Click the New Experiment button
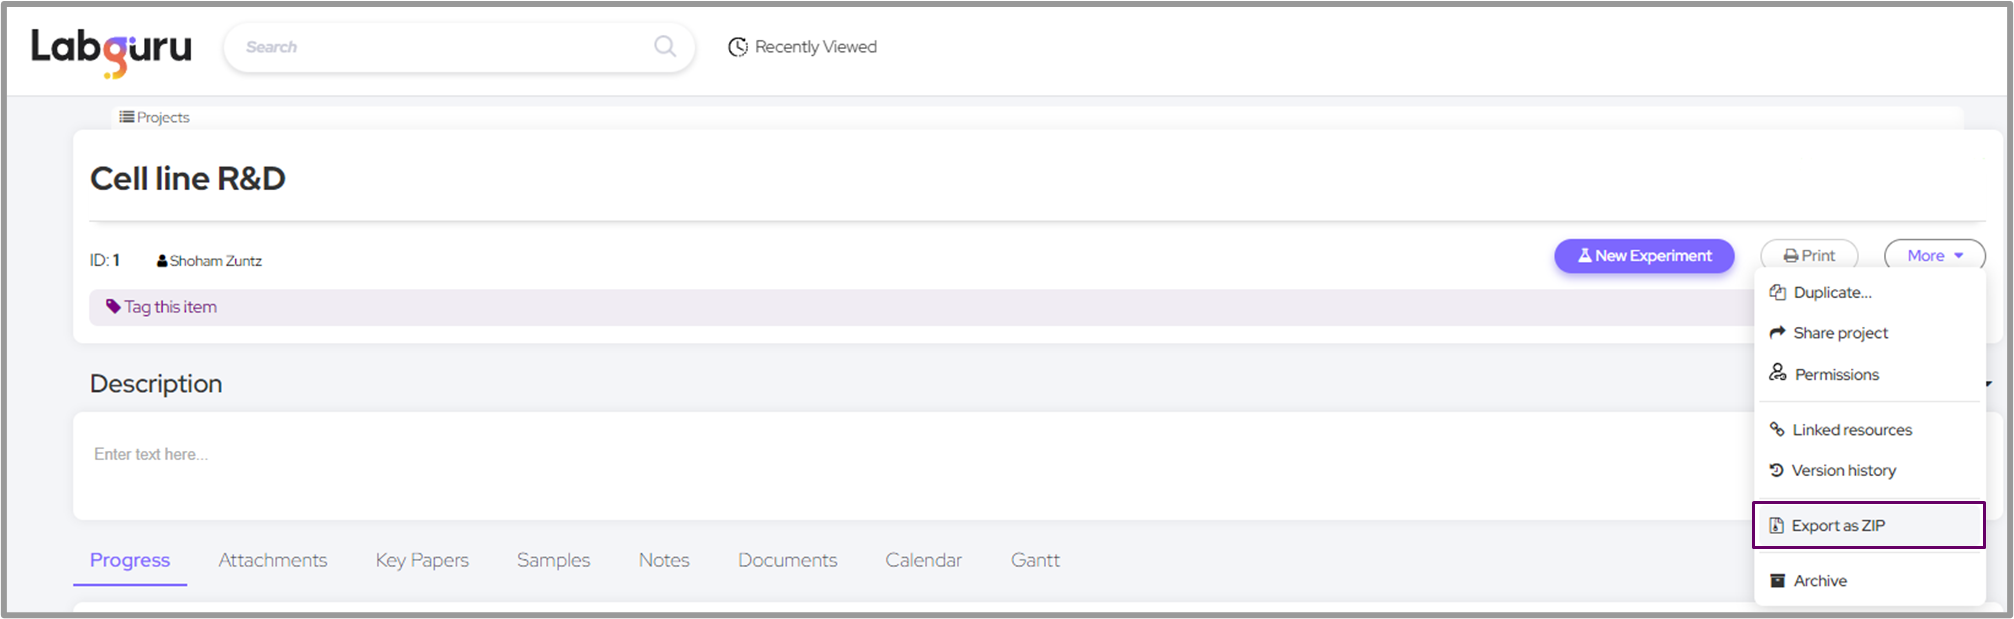2014x619 pixels. tap(1644, 256)
